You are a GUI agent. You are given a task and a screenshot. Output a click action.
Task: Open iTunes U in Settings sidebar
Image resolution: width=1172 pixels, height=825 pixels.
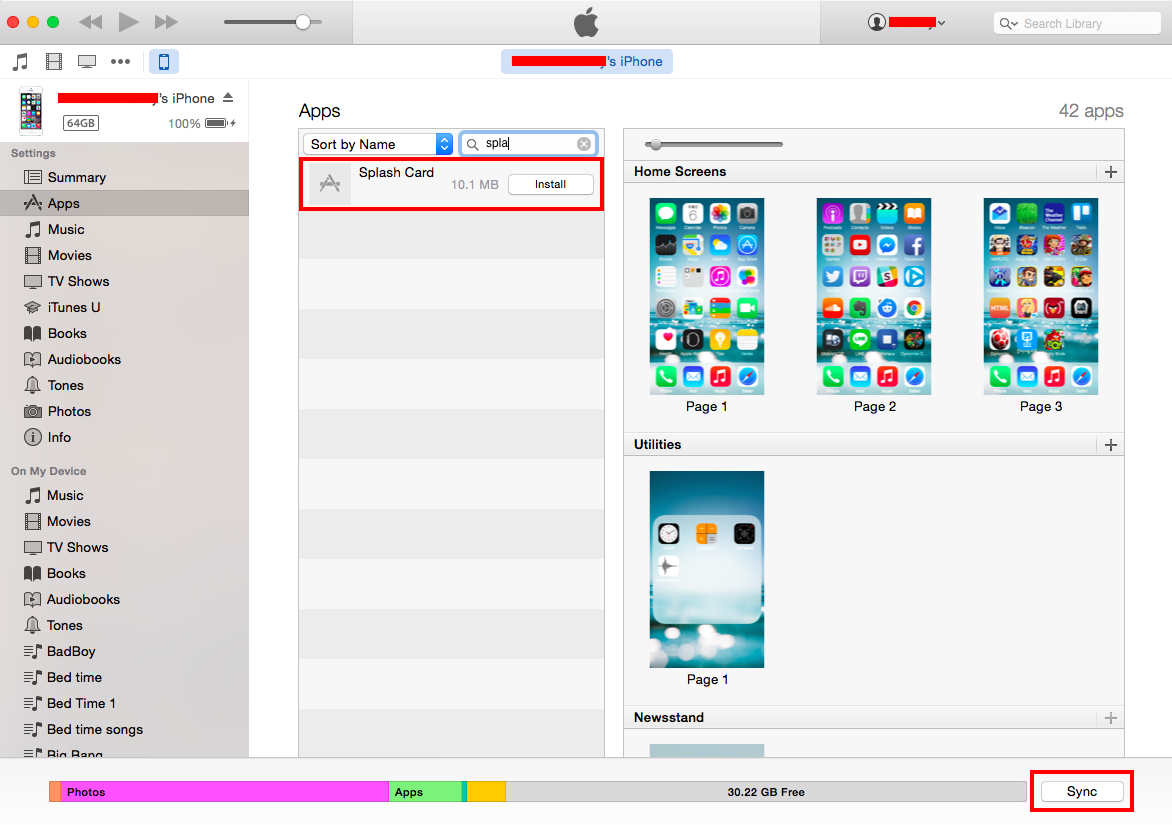click(x=124, y=307)
